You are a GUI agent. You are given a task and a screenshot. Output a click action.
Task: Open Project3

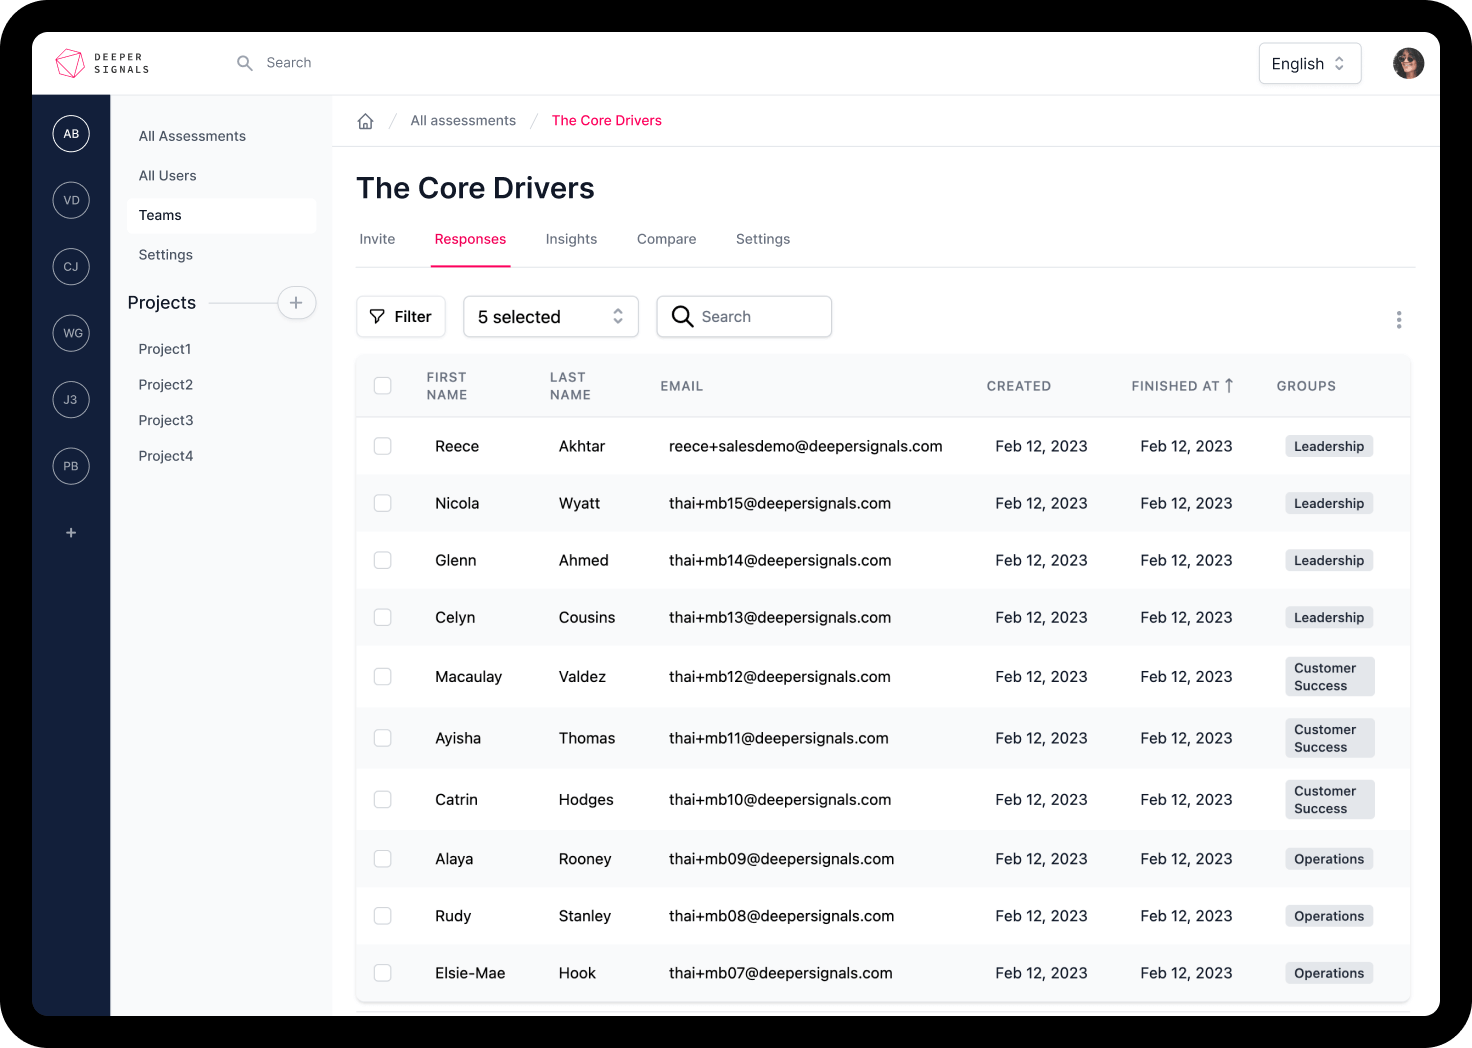click(166, 420)
